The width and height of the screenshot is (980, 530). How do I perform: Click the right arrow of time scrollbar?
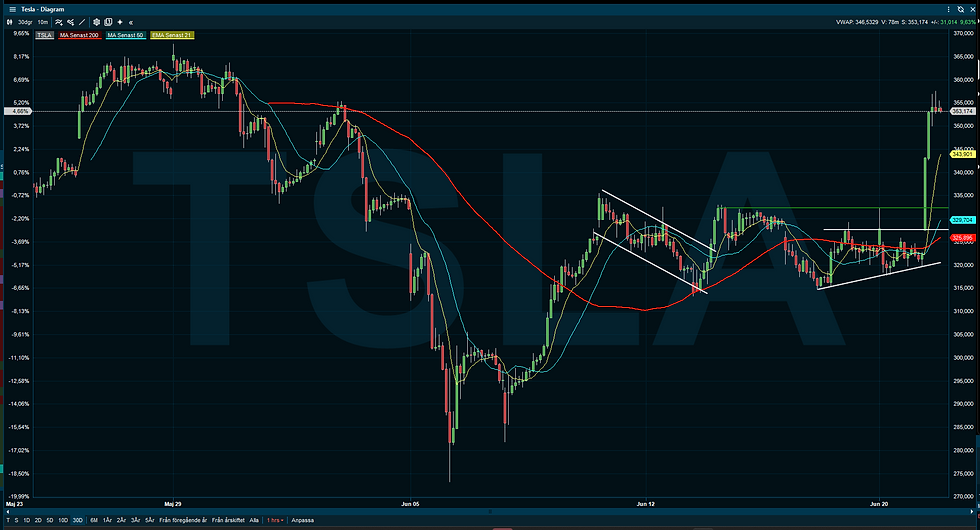(972, 511)
